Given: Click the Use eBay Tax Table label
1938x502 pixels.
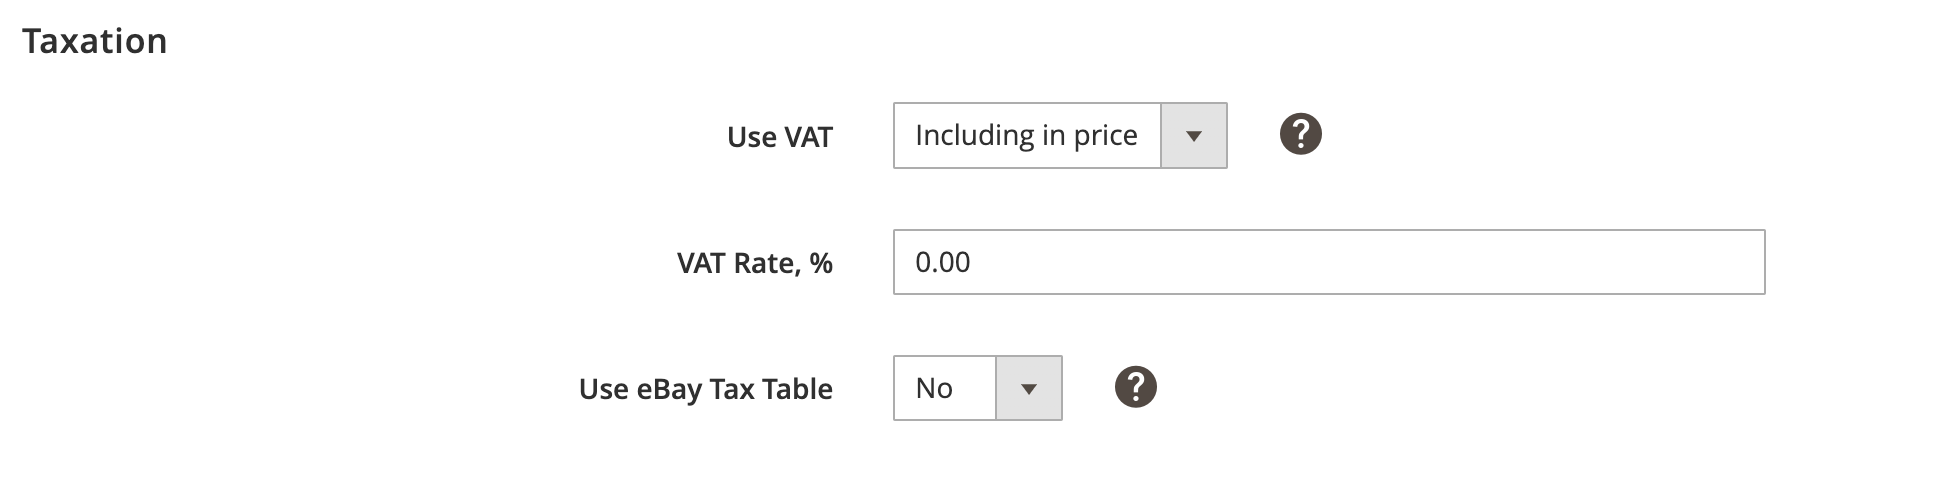Looking at the screenshot, I should coord(705,389).
